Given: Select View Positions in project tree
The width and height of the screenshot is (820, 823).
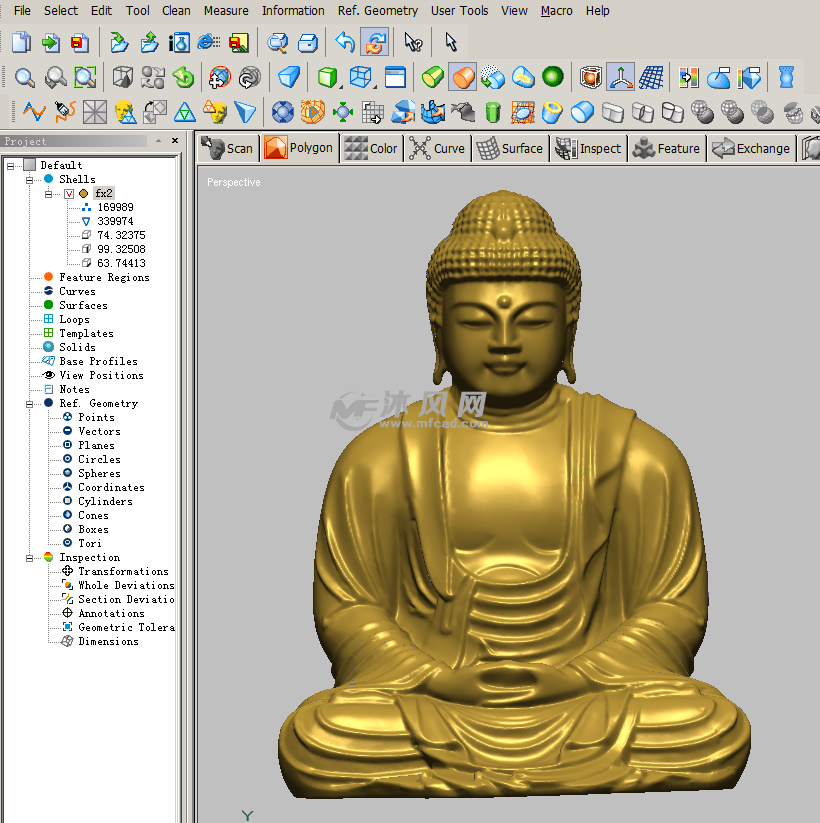Looking at the screenshot, I should coord(100,375).
